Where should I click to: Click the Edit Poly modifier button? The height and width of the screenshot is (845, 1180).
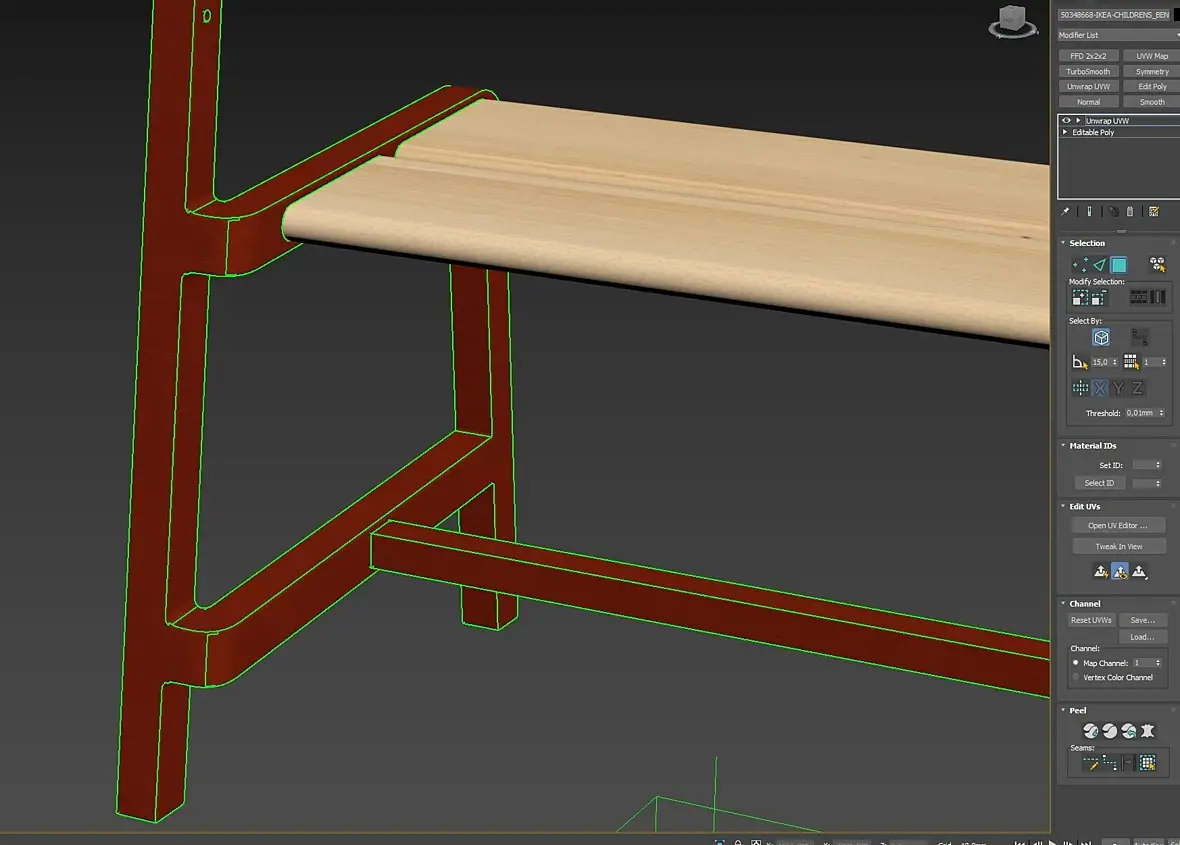(1152, 87)
